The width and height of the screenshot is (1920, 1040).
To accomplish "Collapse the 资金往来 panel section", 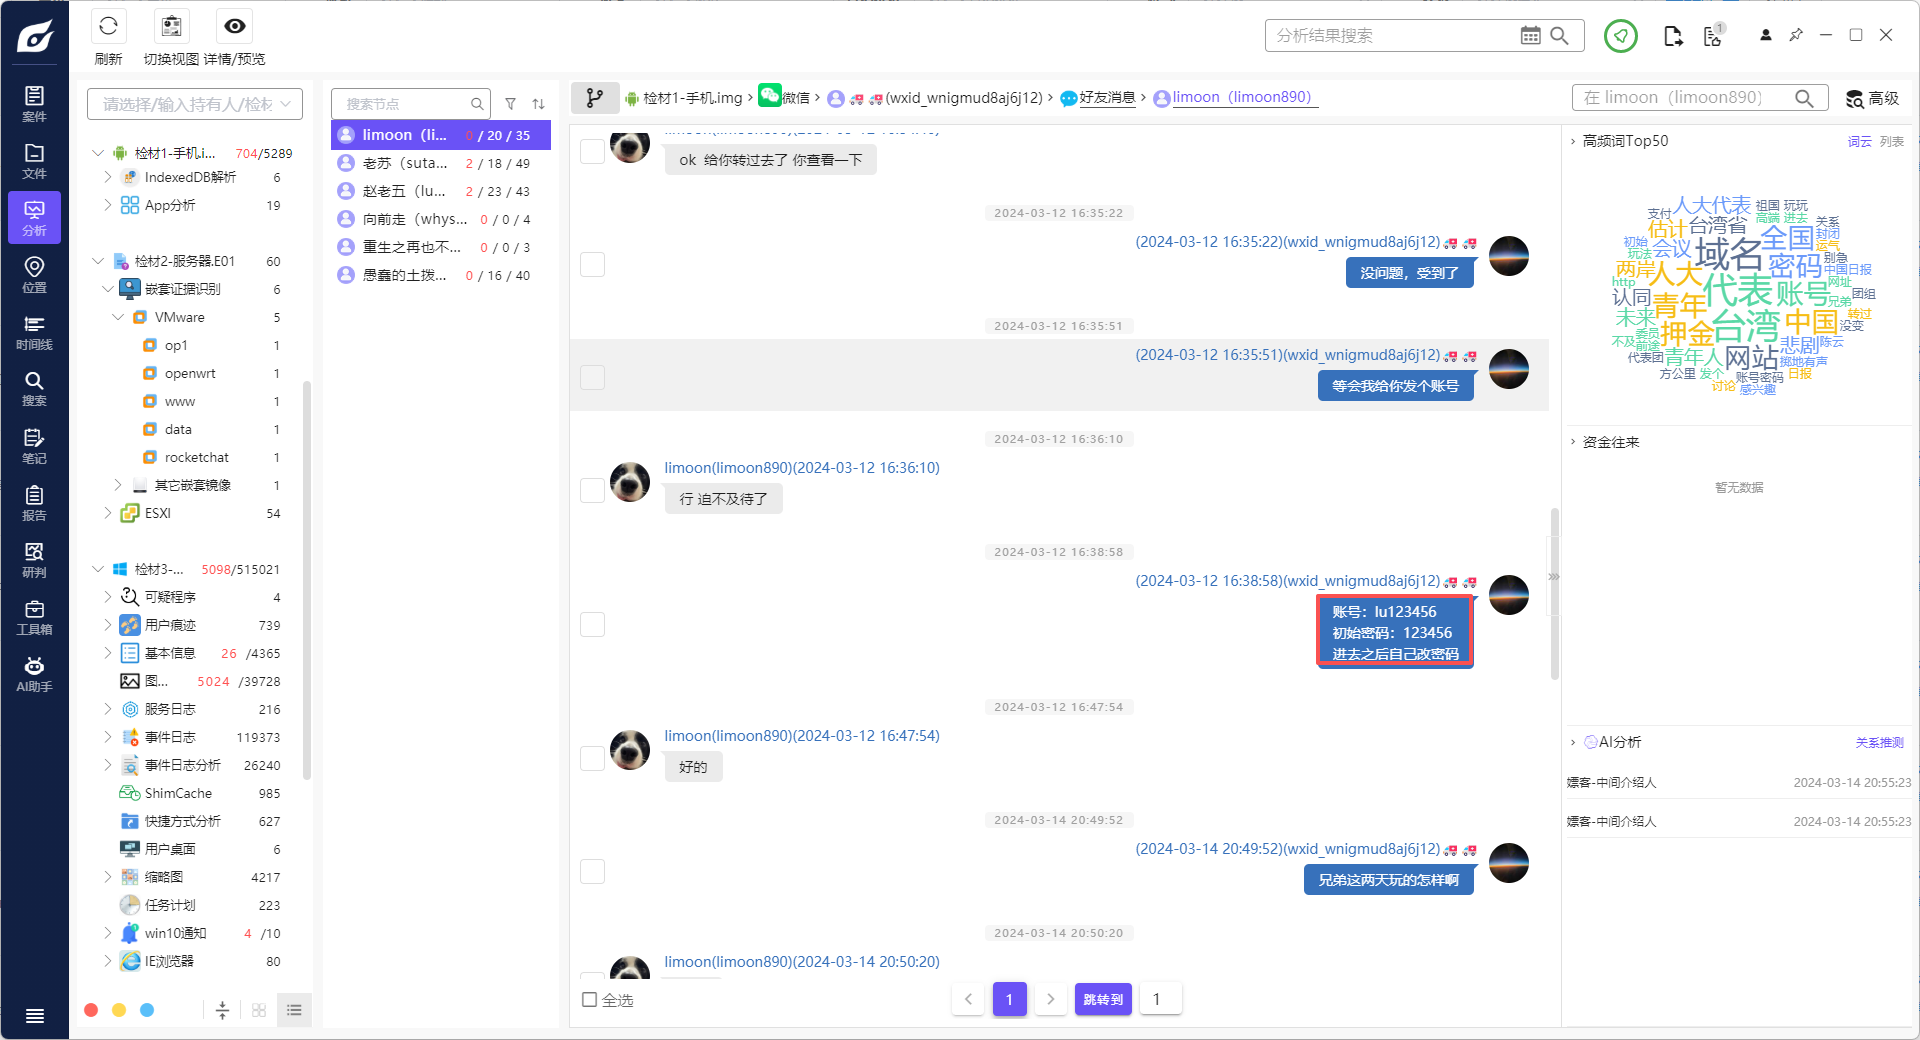I will click(1573, 442).
